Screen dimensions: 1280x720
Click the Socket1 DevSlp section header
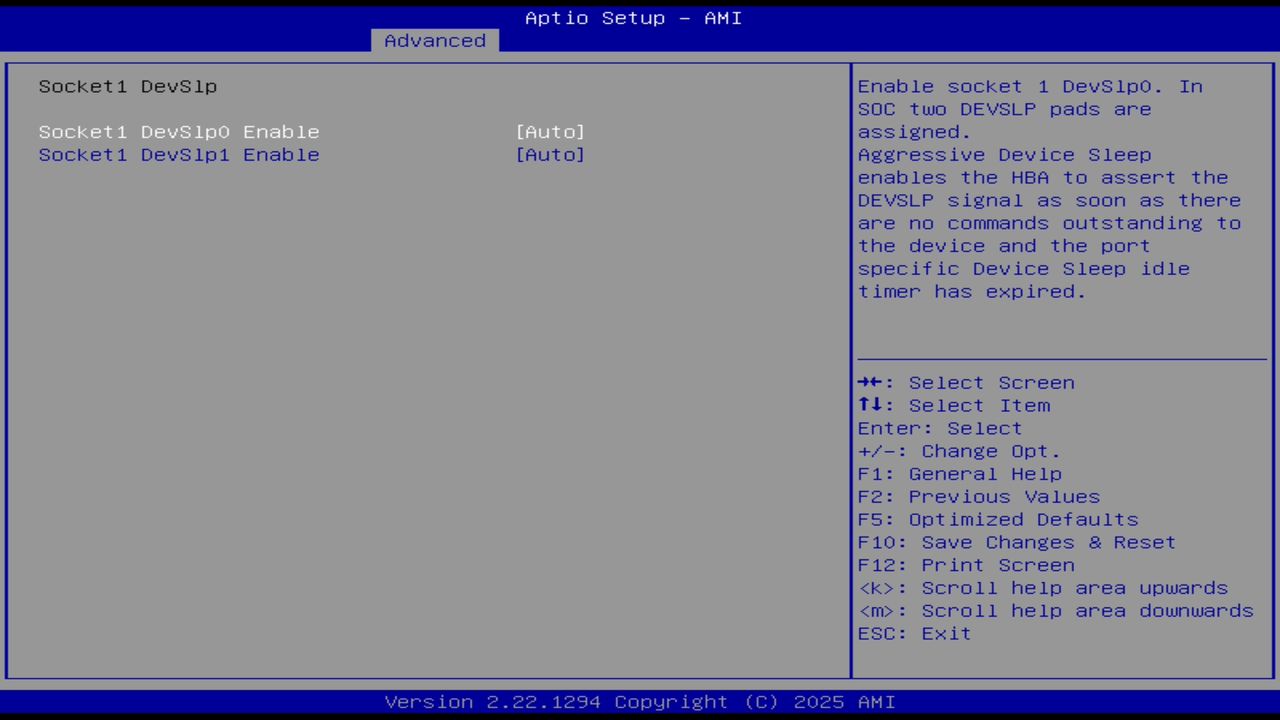tap(127, 86)
